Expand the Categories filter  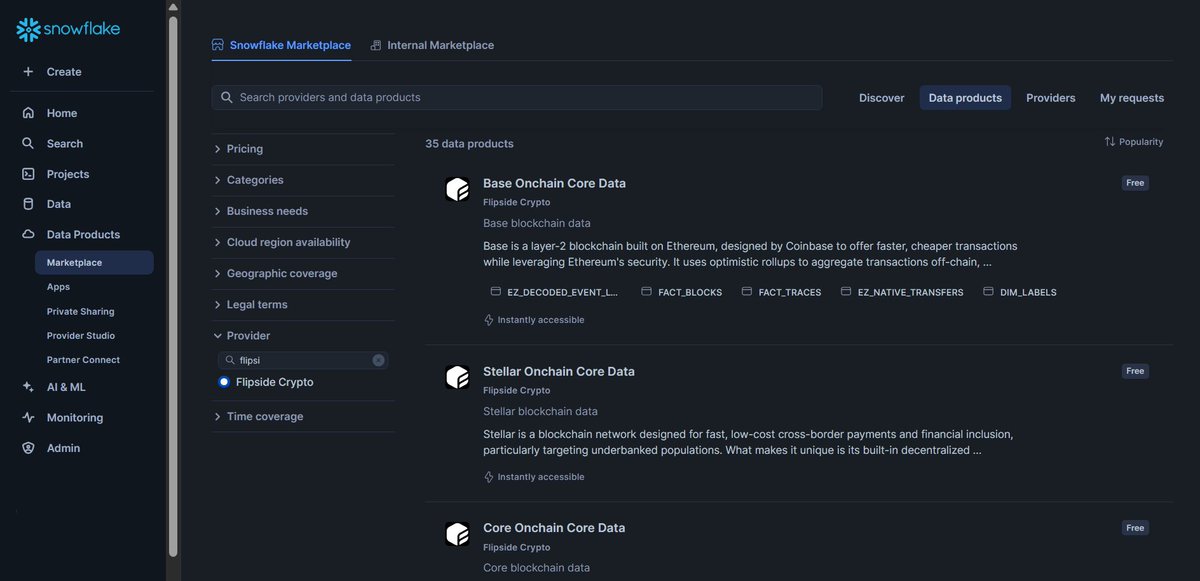click(x=303, y=180)
